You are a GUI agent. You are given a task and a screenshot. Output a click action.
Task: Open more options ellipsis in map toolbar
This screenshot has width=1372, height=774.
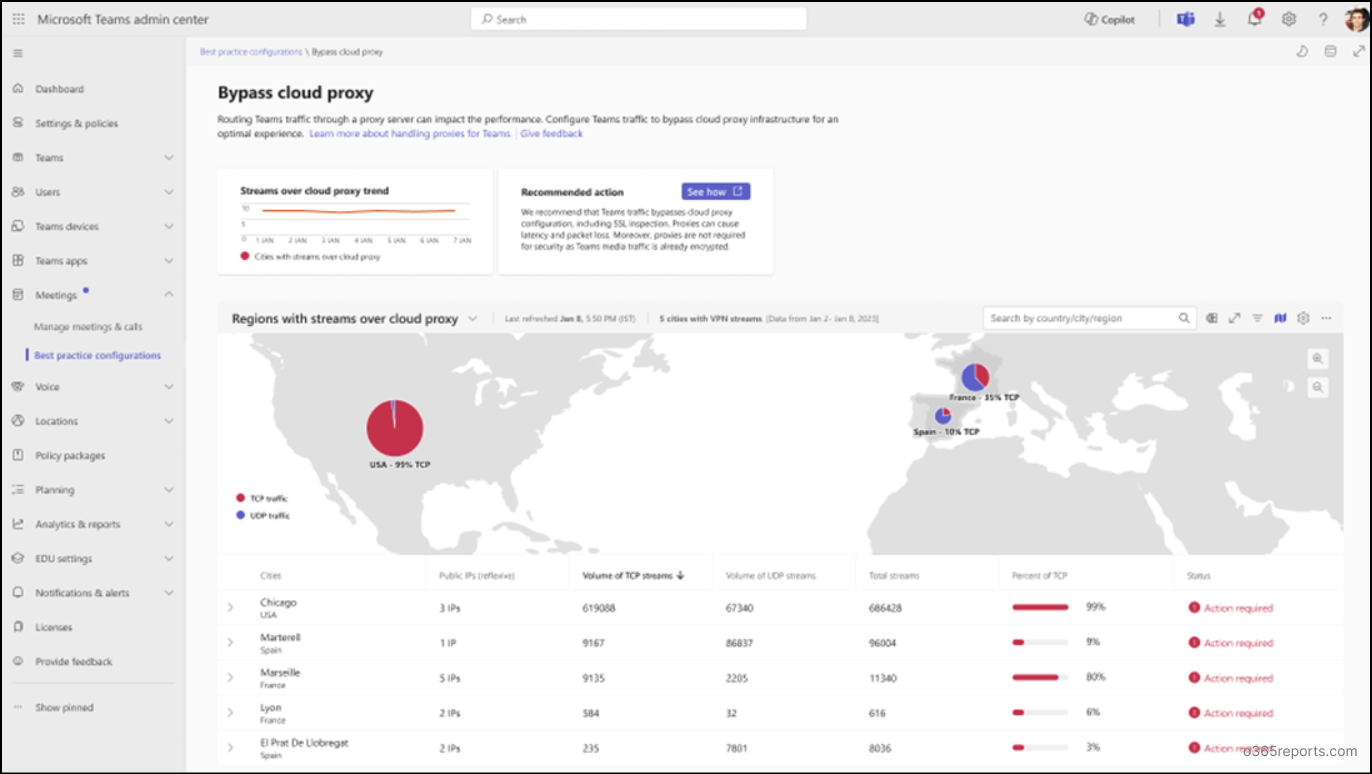[1326, 318]
